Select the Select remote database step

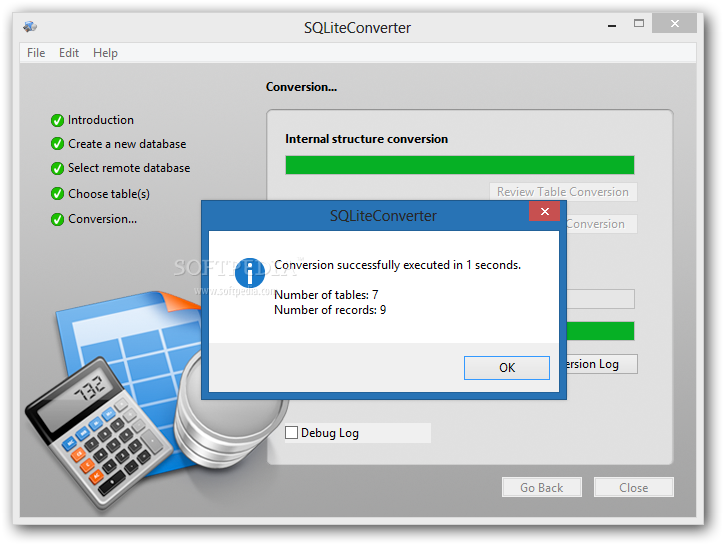tap(129, 168)
